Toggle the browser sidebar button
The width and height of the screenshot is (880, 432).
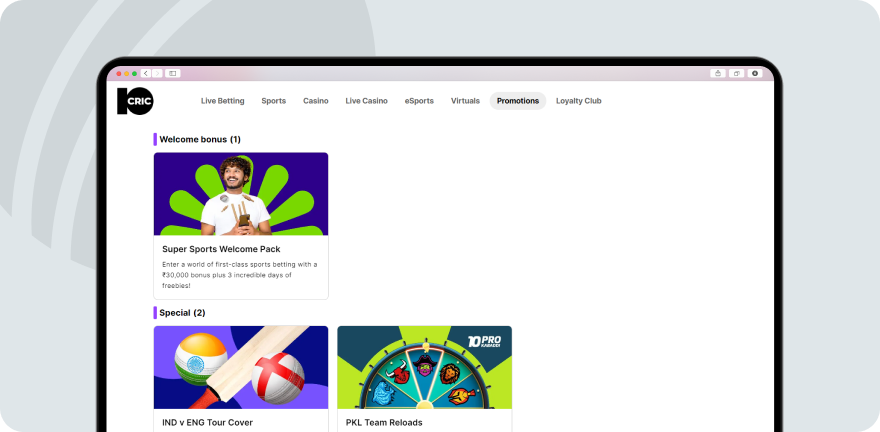point(173,73)
